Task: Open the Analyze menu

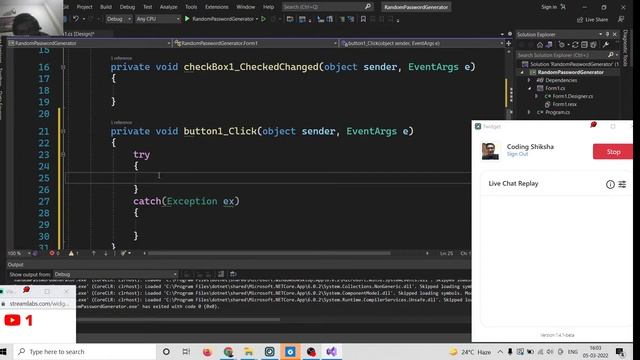Action: (x=168, y=7)
